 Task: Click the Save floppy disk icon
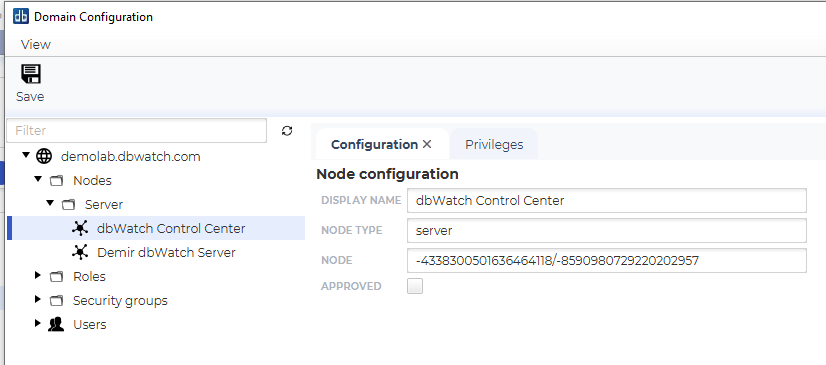[x=31, y=74]
